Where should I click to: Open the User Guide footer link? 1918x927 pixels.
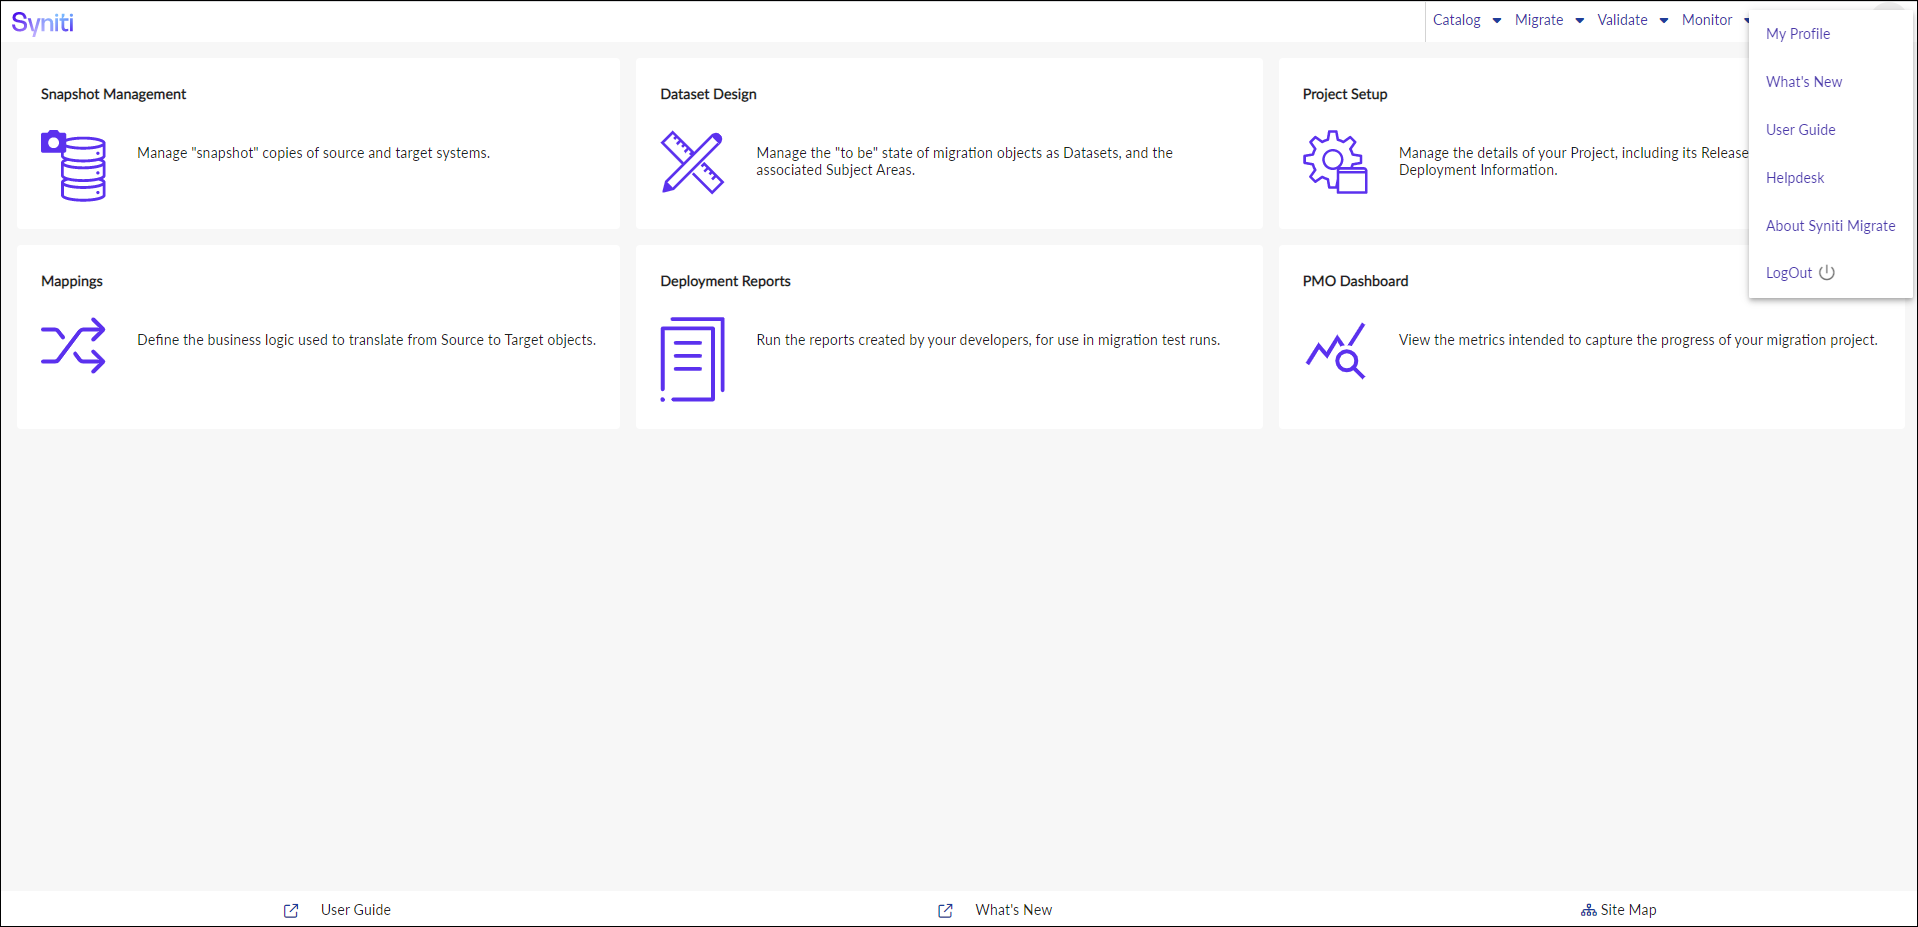click(356, 910)
